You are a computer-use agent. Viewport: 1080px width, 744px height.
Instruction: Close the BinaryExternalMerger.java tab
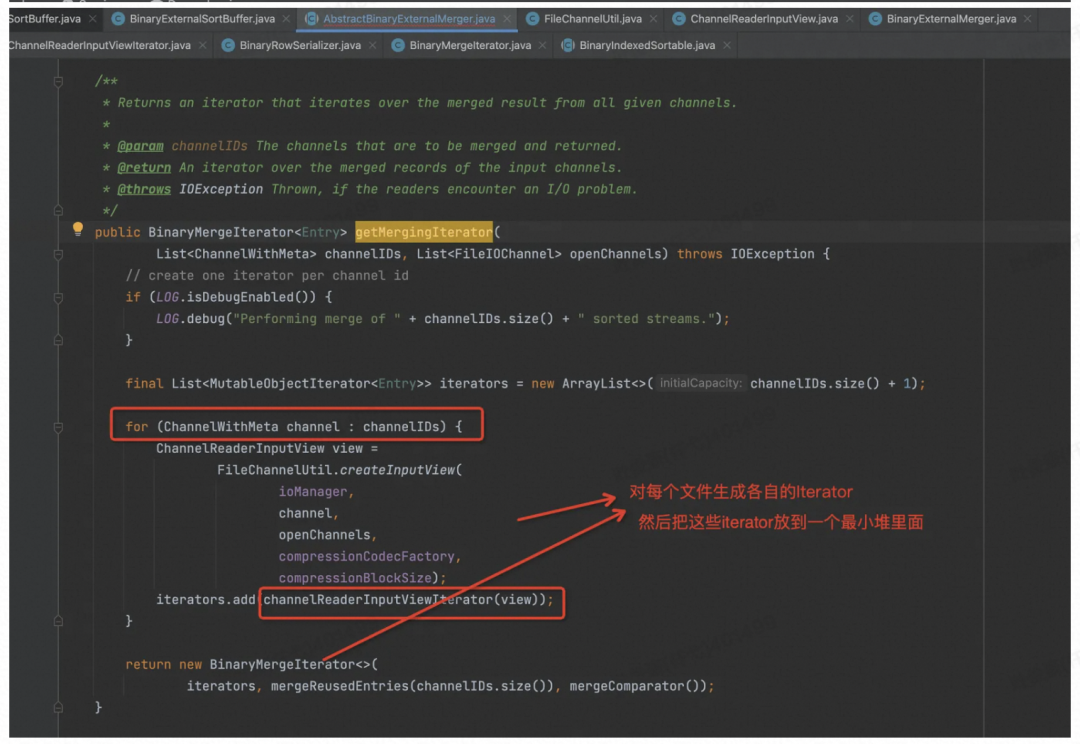click(1028, 19)
